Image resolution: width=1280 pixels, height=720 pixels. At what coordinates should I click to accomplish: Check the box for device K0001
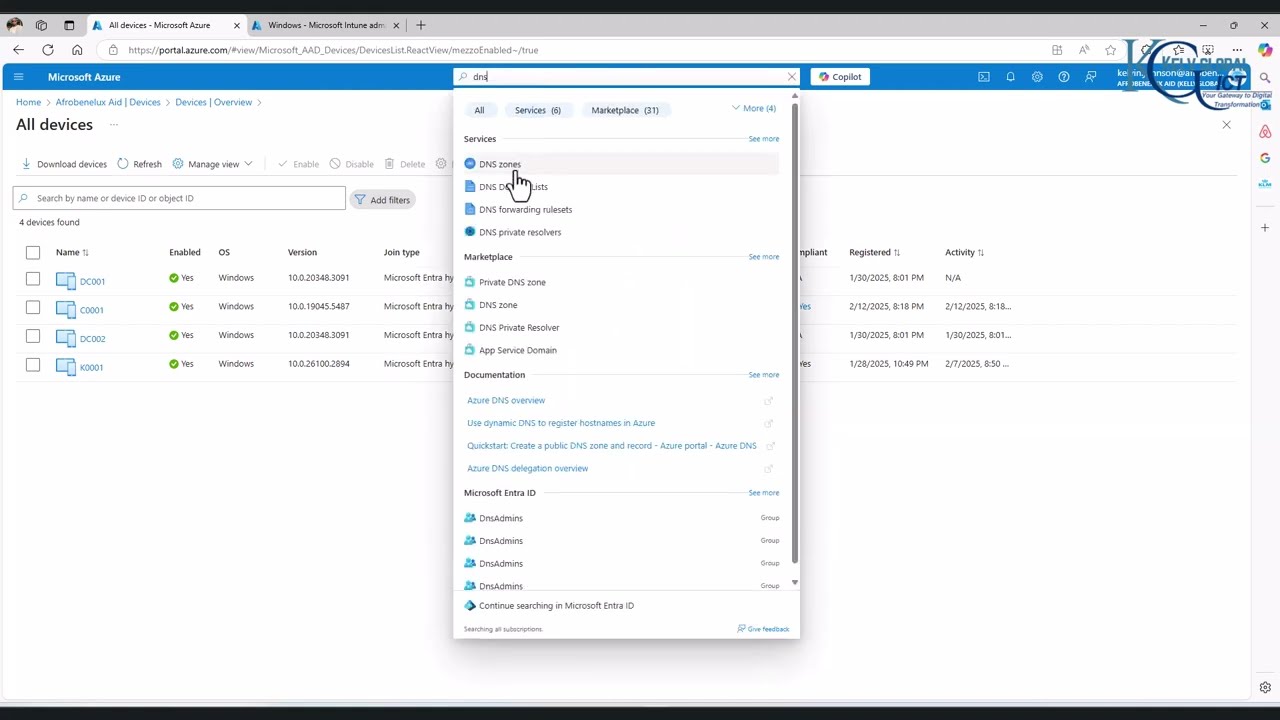point(33,364)
